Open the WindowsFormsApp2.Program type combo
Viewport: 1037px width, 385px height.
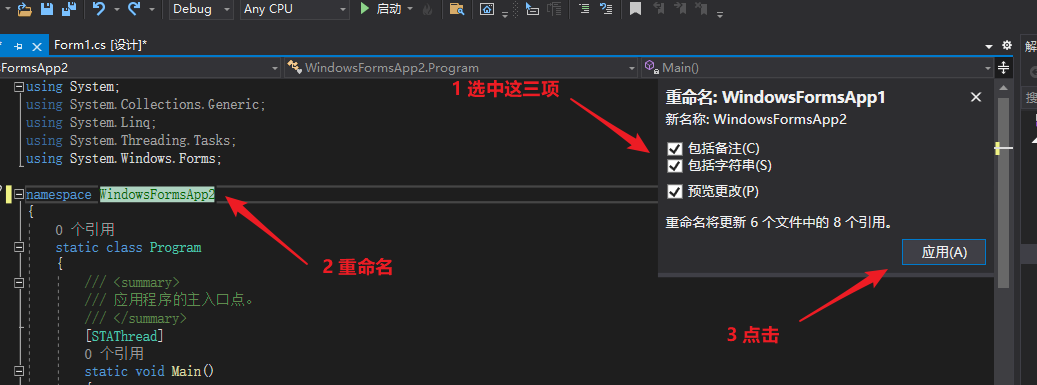pyautogui.click(x=461, y=67)
